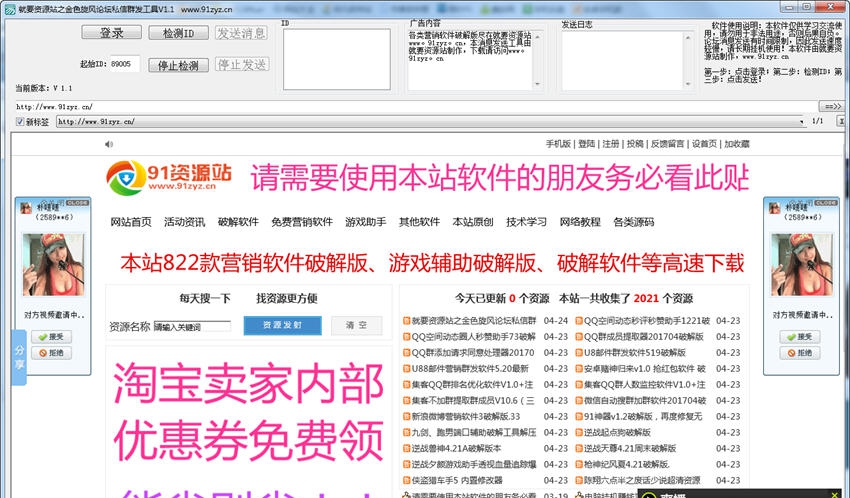Screen dimensions: 850x498
Task: Click the 登录 button
Action: 112,33
